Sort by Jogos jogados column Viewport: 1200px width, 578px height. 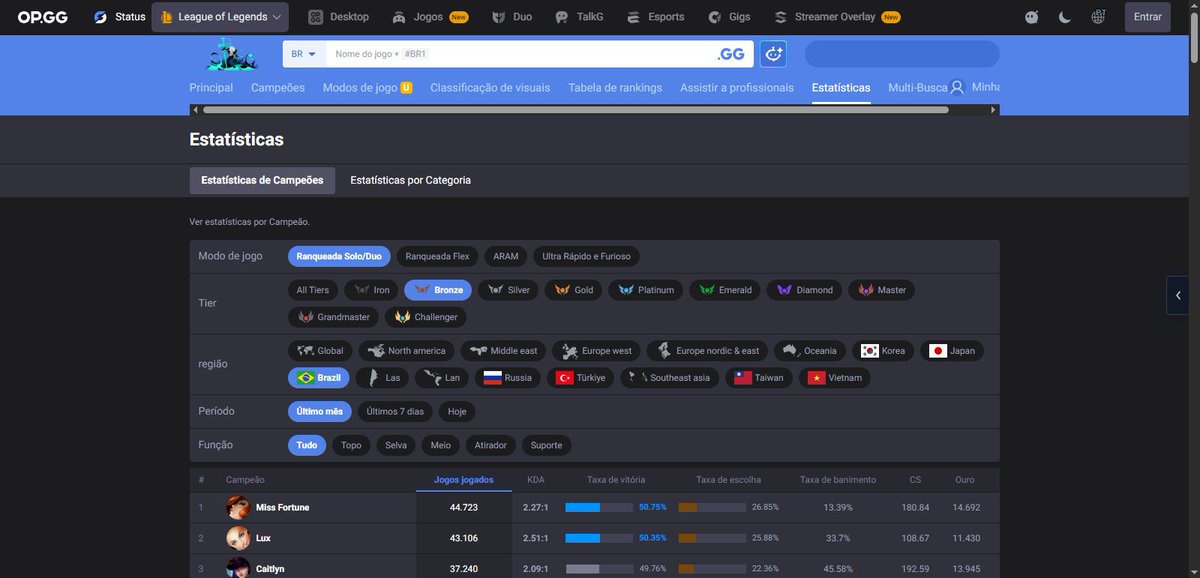(463, 480)
